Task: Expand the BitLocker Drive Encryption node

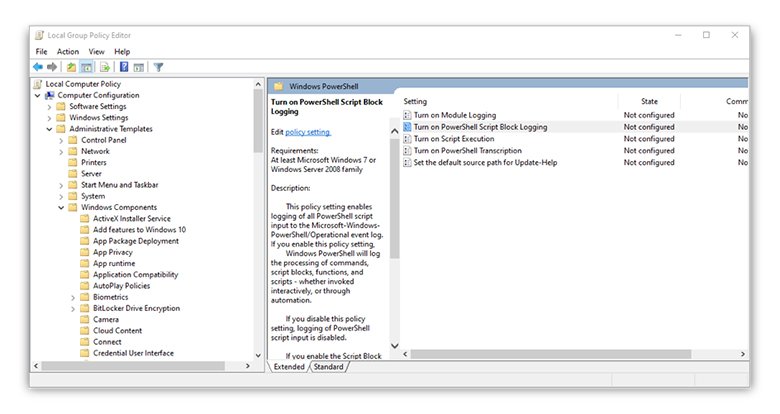Action: (72, 308)
